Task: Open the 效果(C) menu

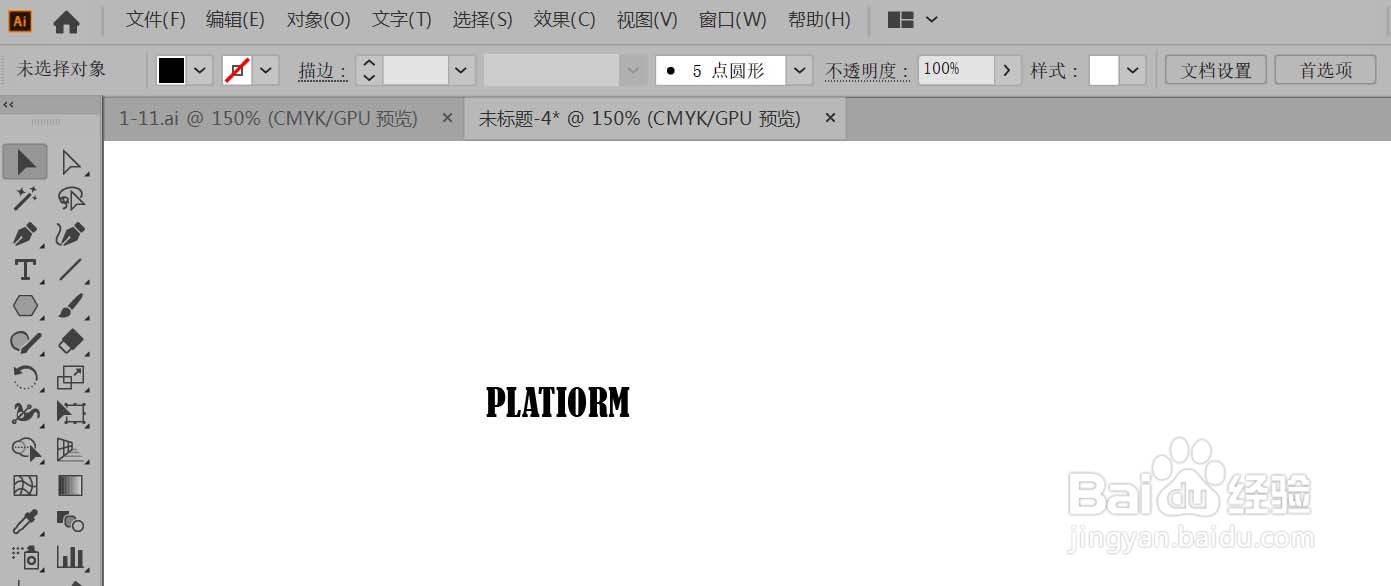Action: [563, 19]
